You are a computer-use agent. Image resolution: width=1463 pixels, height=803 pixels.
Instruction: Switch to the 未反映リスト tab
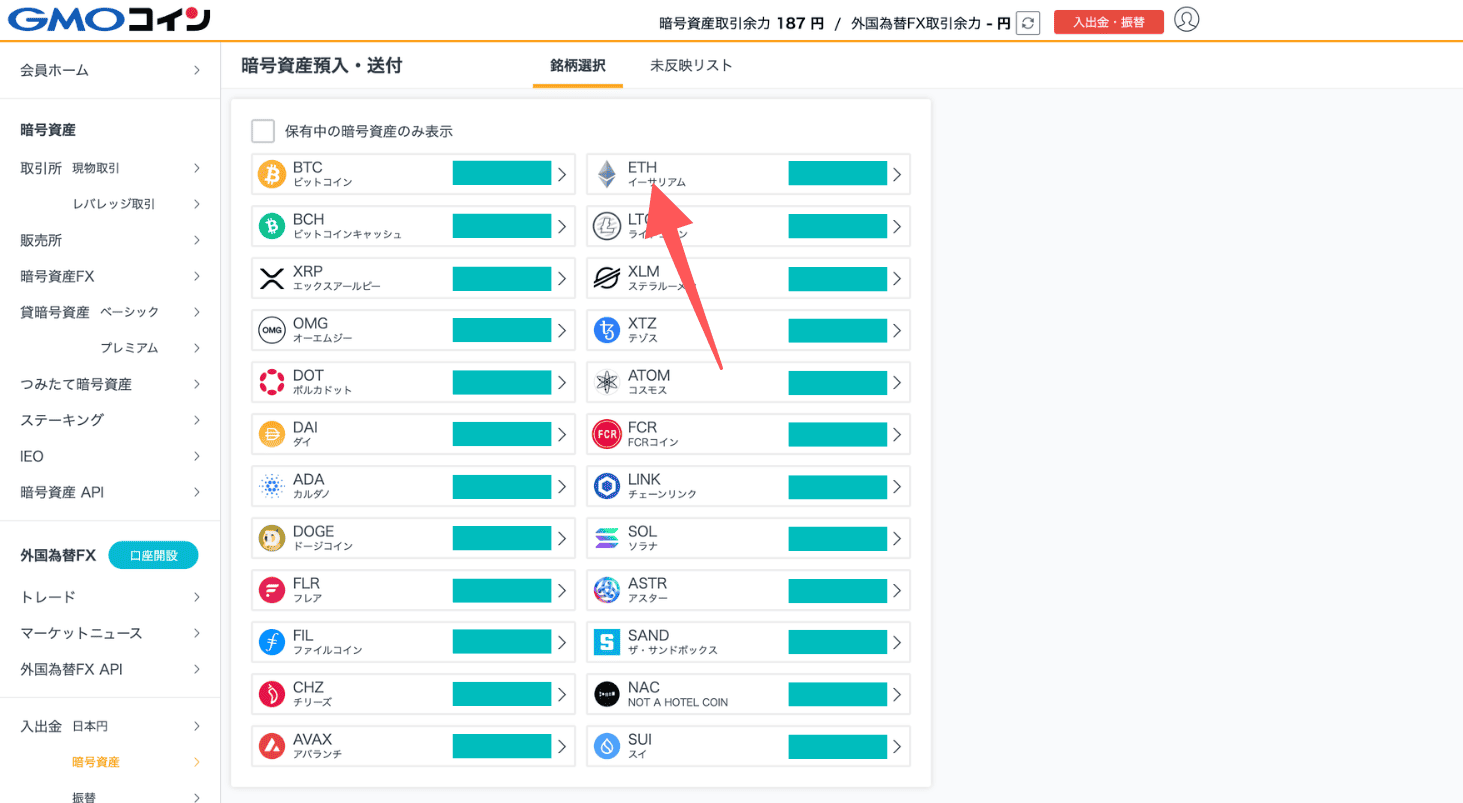point(691,66)
